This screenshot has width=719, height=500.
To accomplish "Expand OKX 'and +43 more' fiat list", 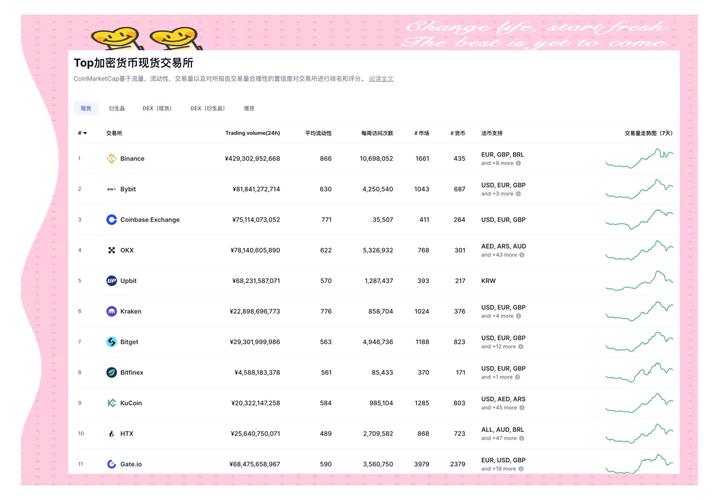I will [x=499, y=255].
